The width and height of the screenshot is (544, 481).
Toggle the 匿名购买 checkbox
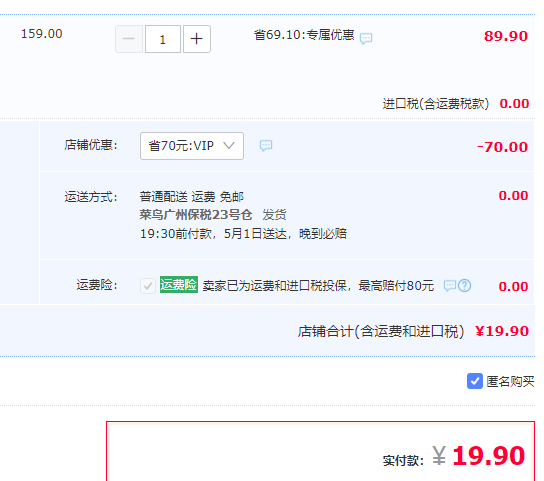(475, 381)
